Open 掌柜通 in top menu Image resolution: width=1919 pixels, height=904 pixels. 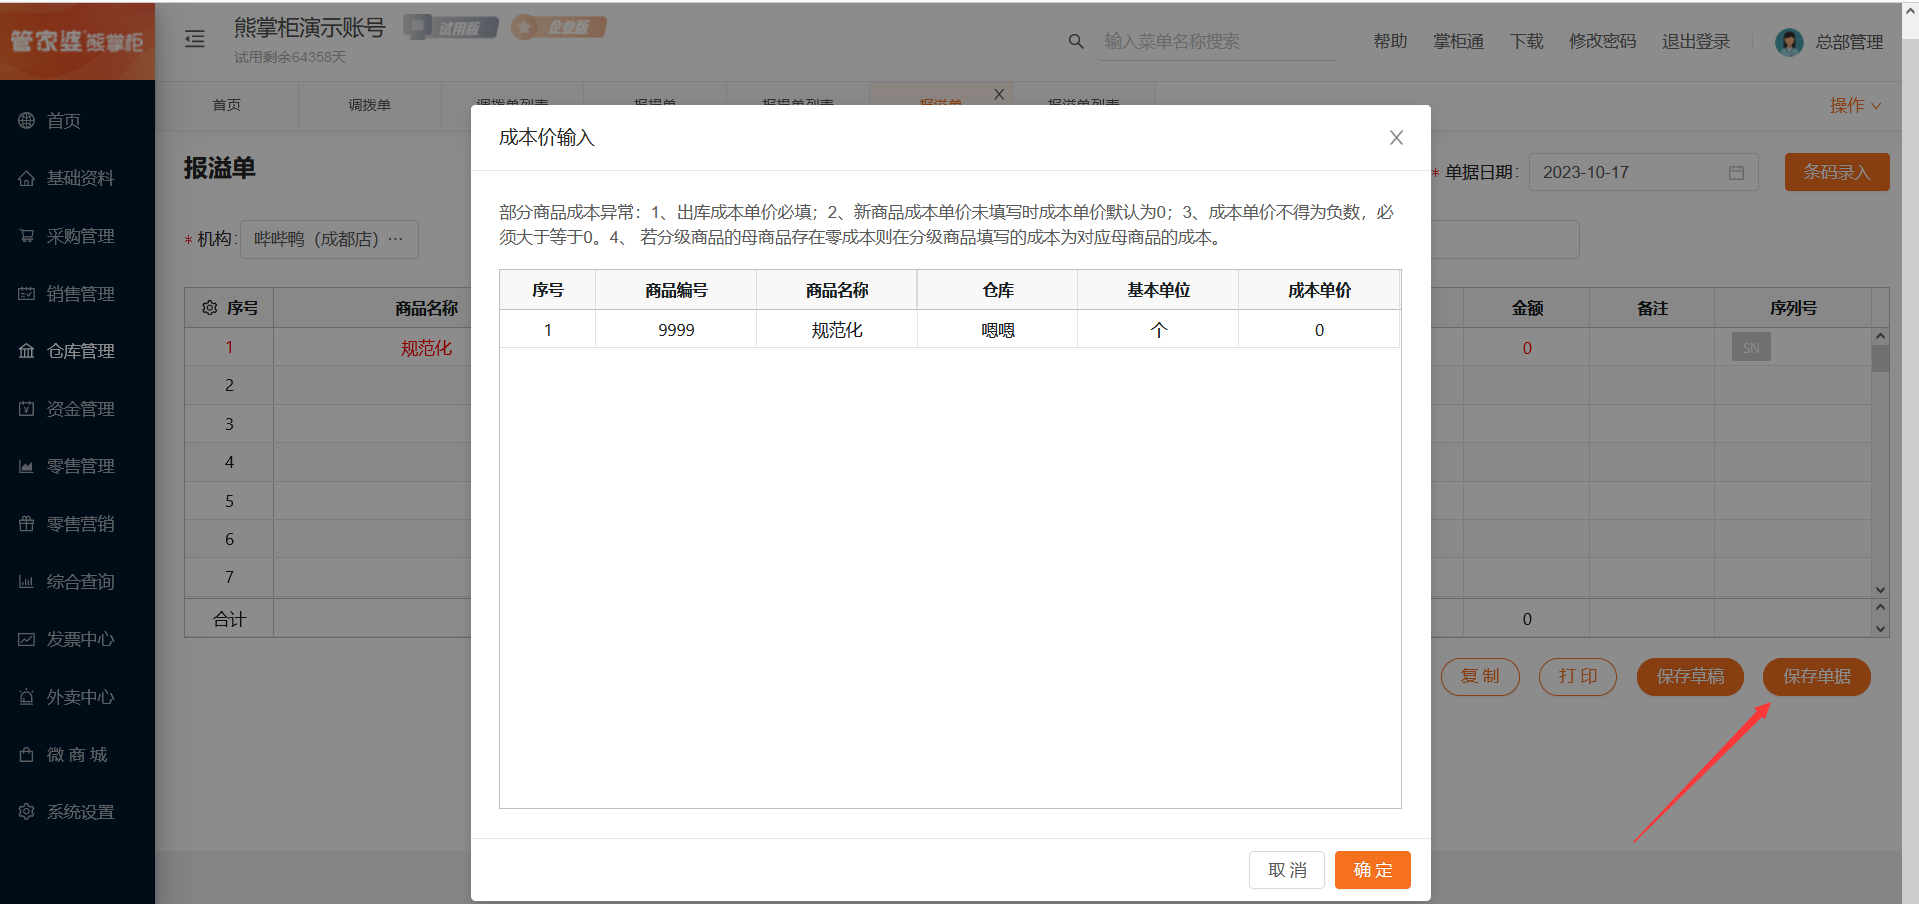tap(1458, 41)
